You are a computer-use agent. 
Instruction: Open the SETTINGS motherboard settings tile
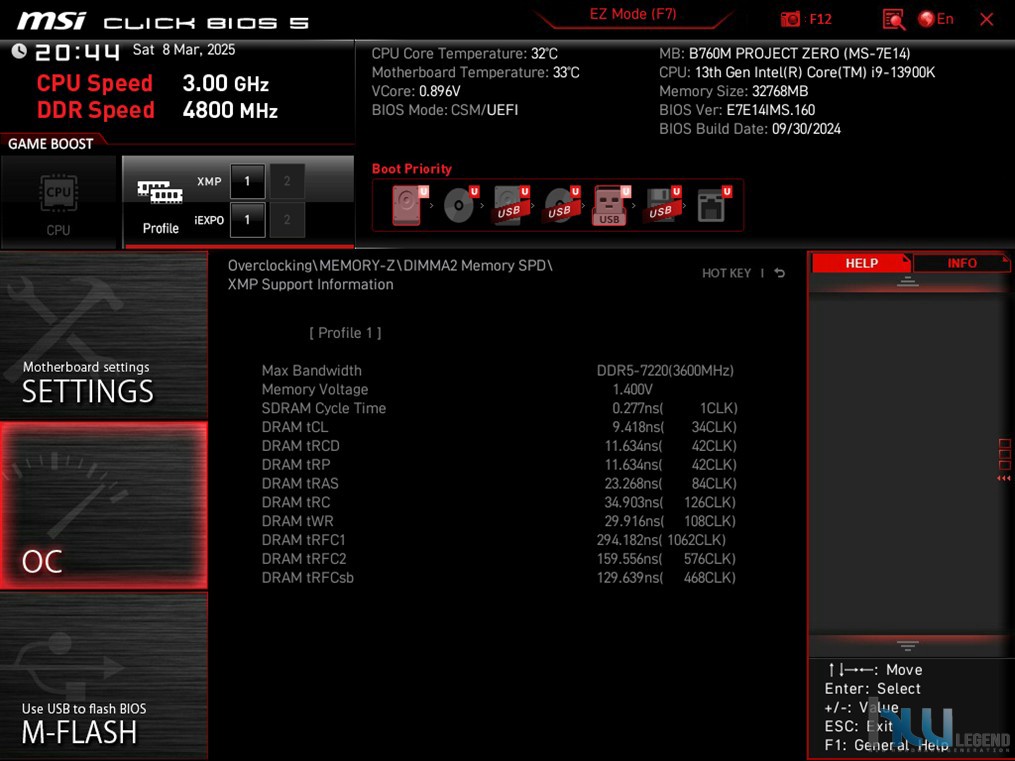[104, 335]
